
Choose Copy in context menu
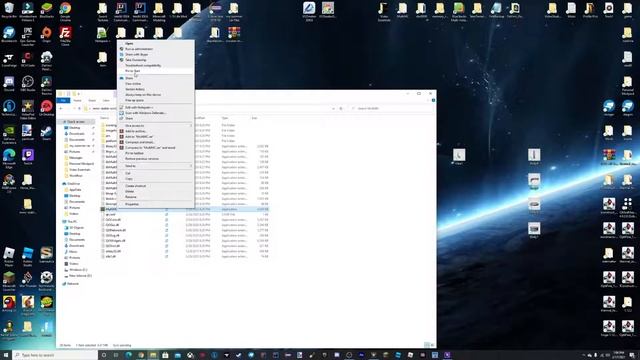[155, 179]
